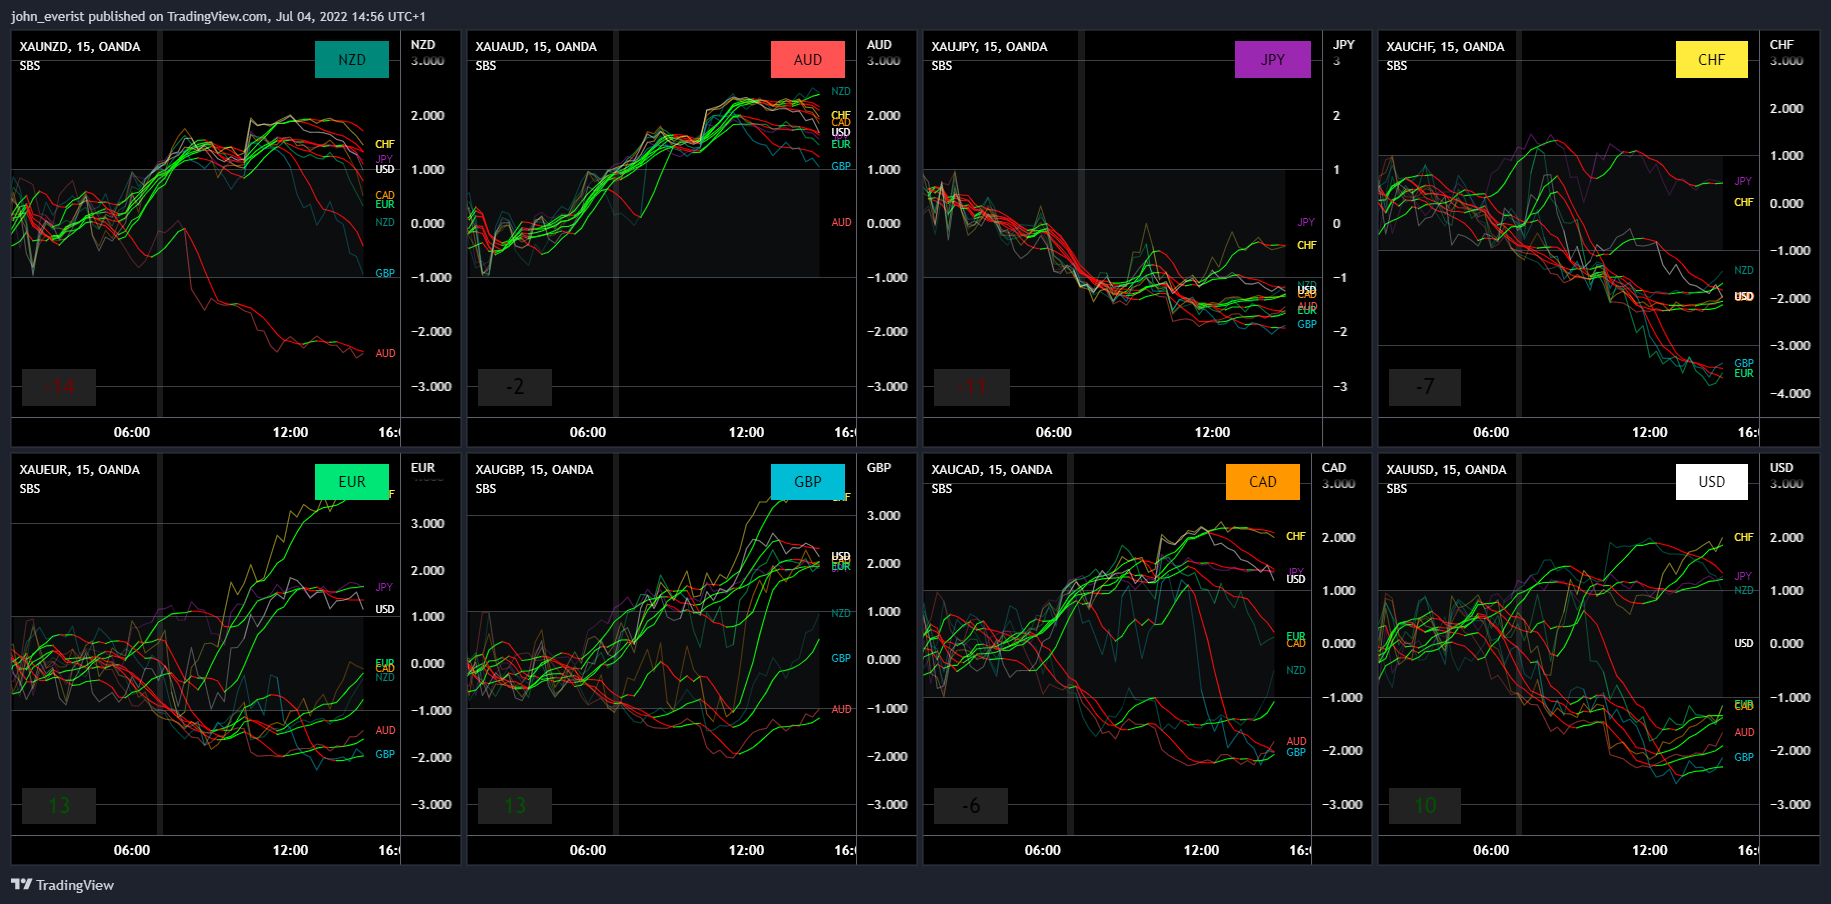The width and height of the screenshot is (1831, 904).
Task: Click the AUD line label in XAUGBP chart
Action: click(x=842, y=710)
